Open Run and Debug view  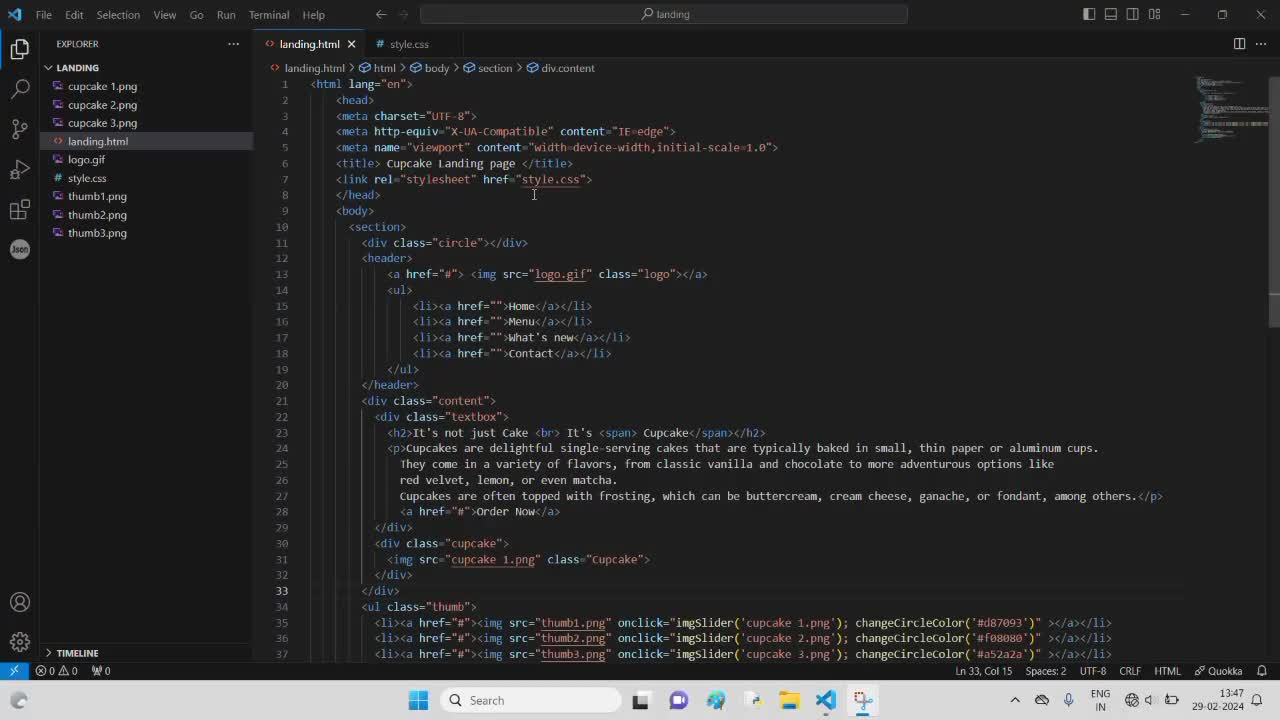(x=20, y=170)
